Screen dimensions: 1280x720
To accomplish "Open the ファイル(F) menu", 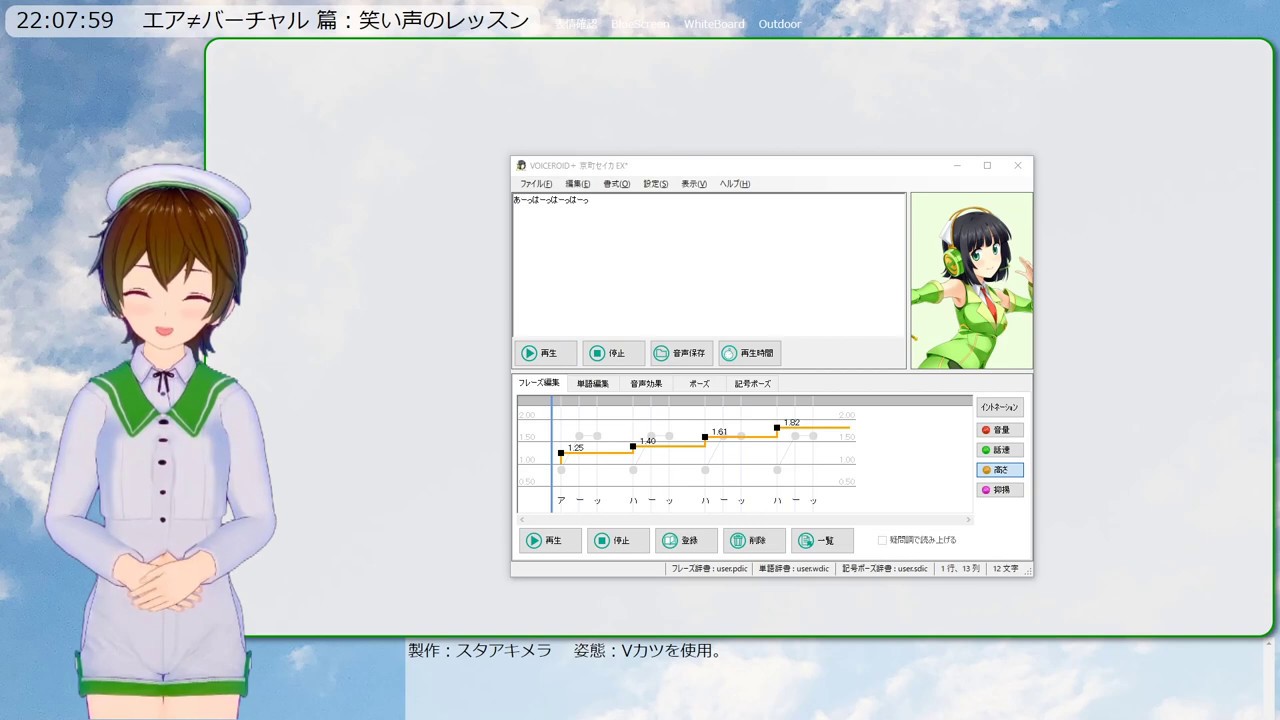I will (x=536, y=184).
